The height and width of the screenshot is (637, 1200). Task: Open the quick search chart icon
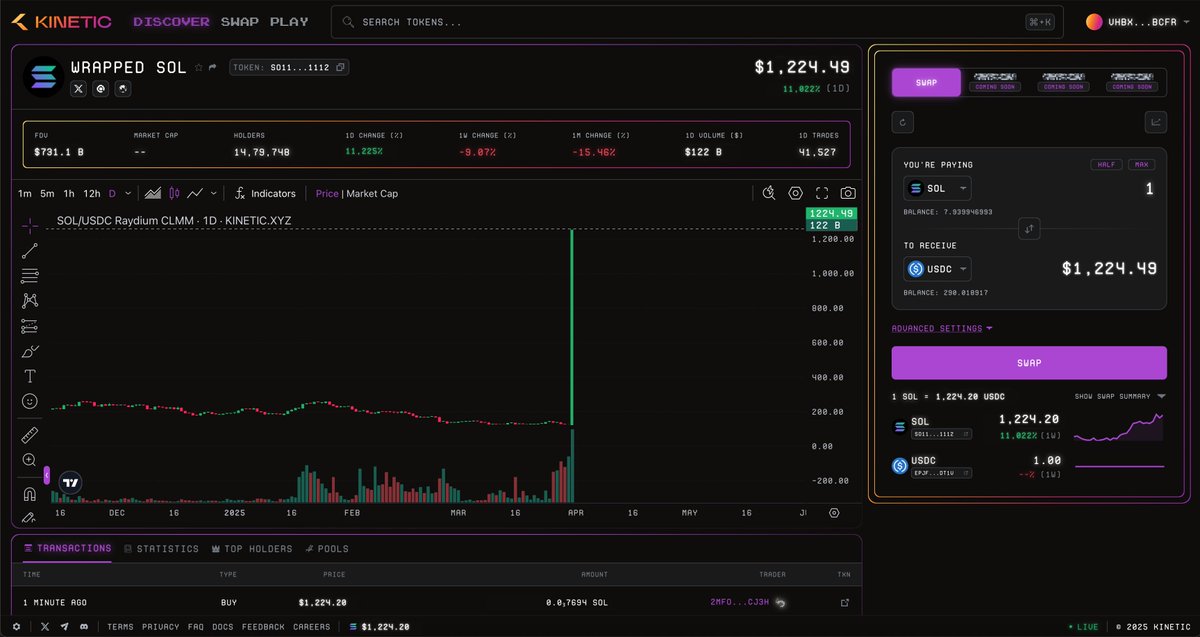pos(768,193)
